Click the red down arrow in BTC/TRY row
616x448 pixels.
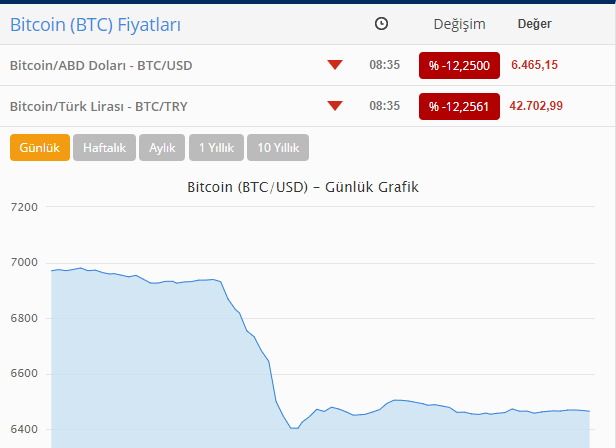pos(335,106)
